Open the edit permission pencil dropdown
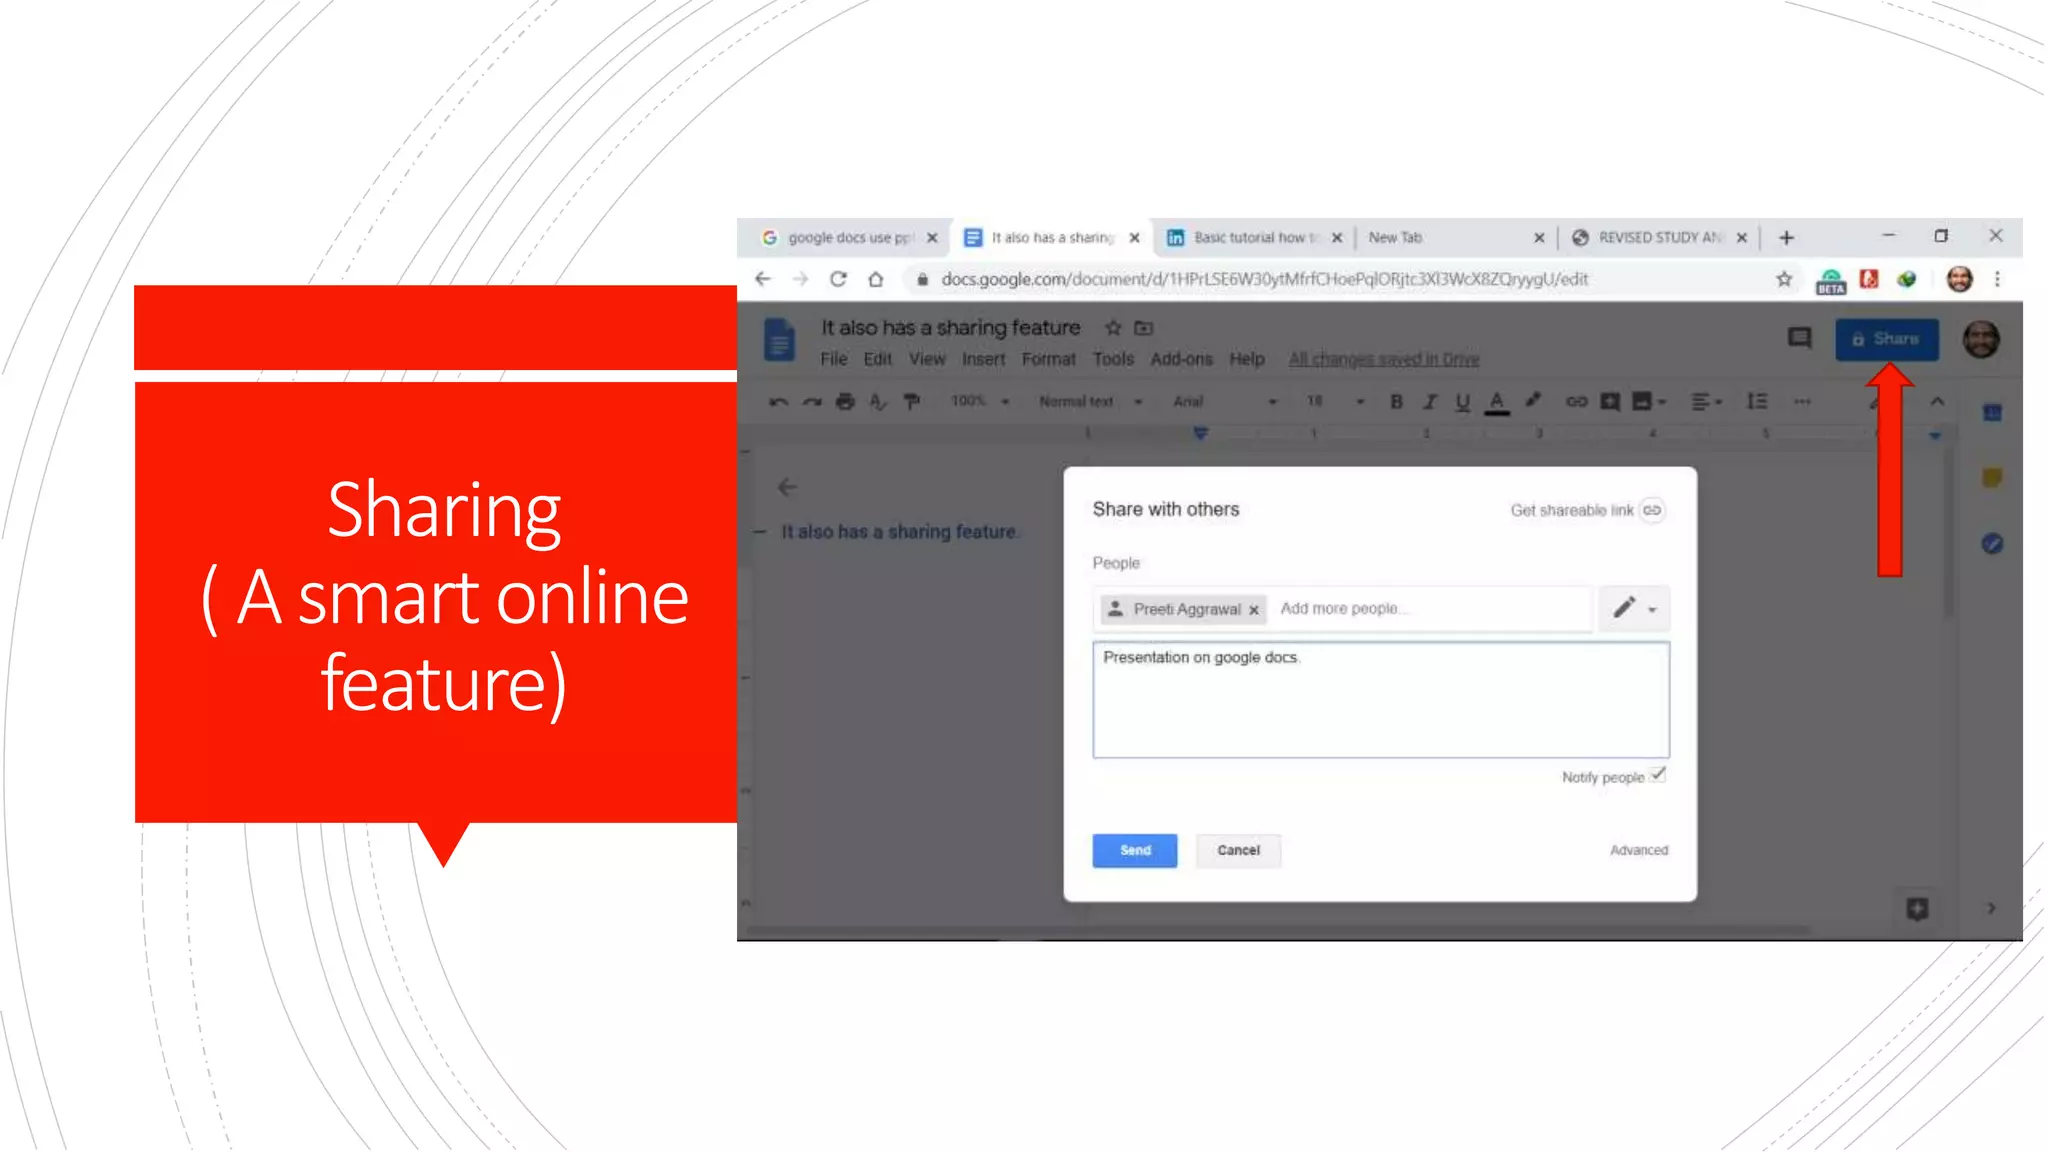This screenshot has height=1152, width=2048. point(1634,608)
